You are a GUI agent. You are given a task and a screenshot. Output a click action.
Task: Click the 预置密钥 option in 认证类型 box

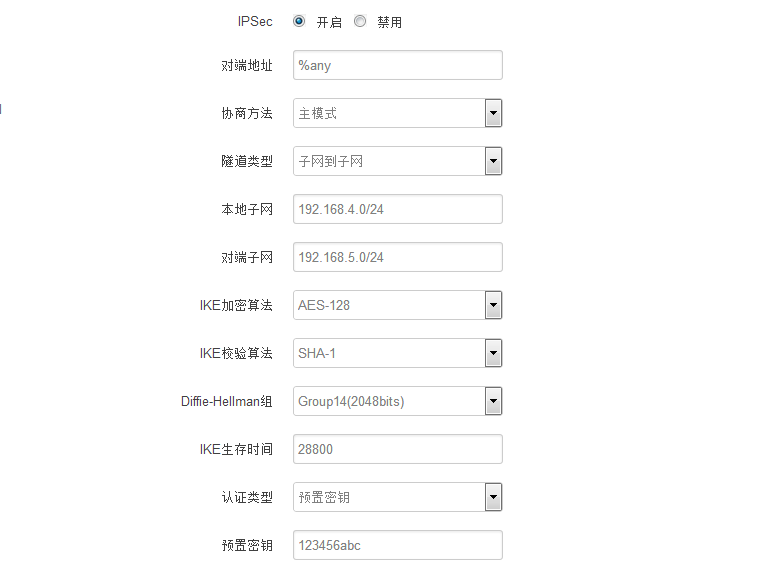tap(324, 497)
